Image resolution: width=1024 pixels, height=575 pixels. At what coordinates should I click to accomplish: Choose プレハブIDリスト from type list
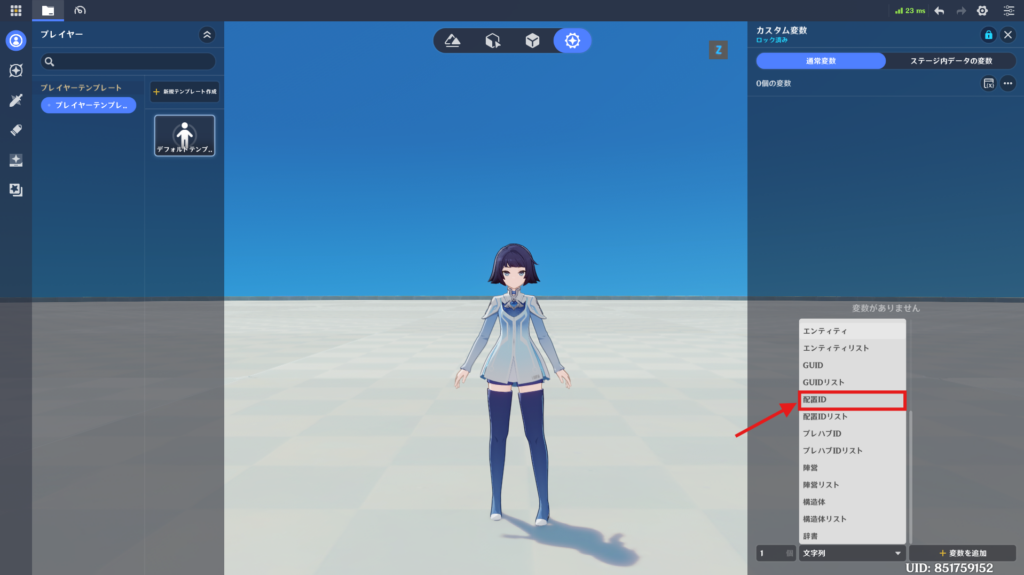852,451
